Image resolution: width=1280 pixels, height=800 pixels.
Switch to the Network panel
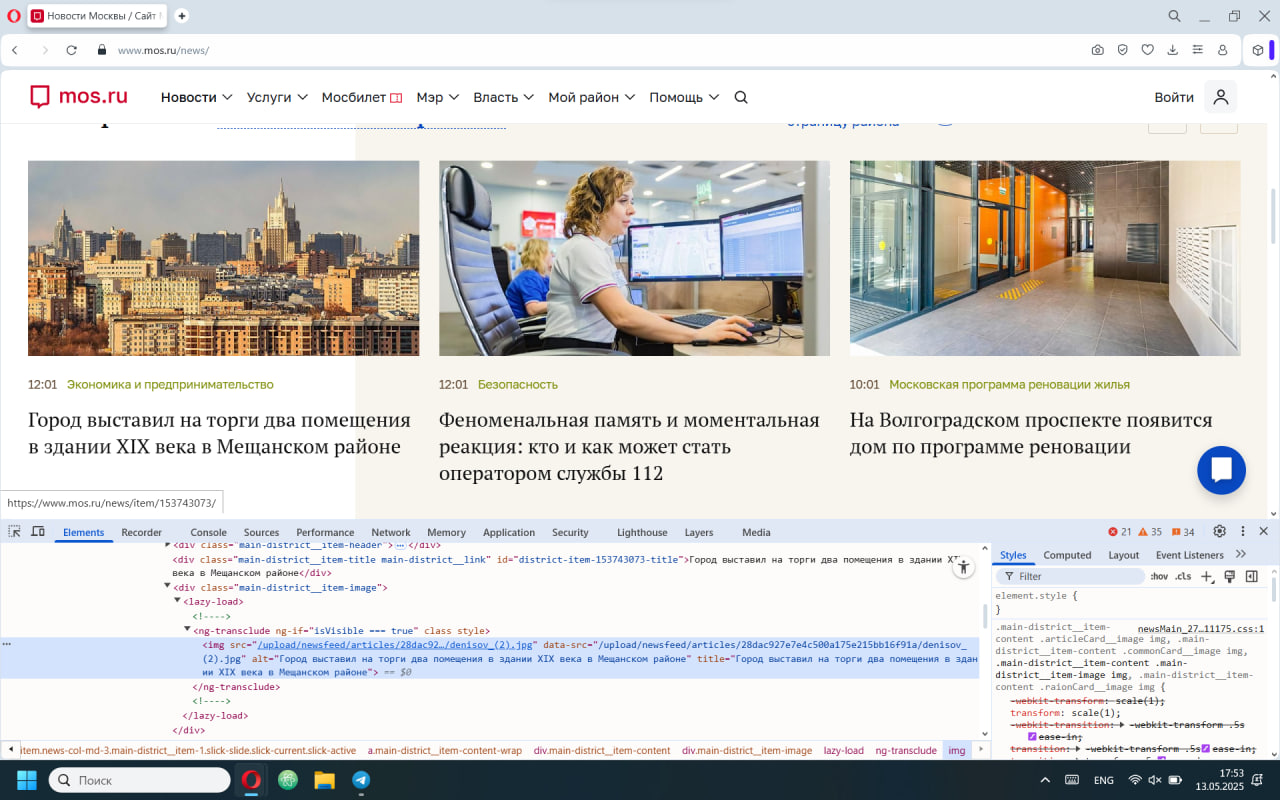(390, 532)
